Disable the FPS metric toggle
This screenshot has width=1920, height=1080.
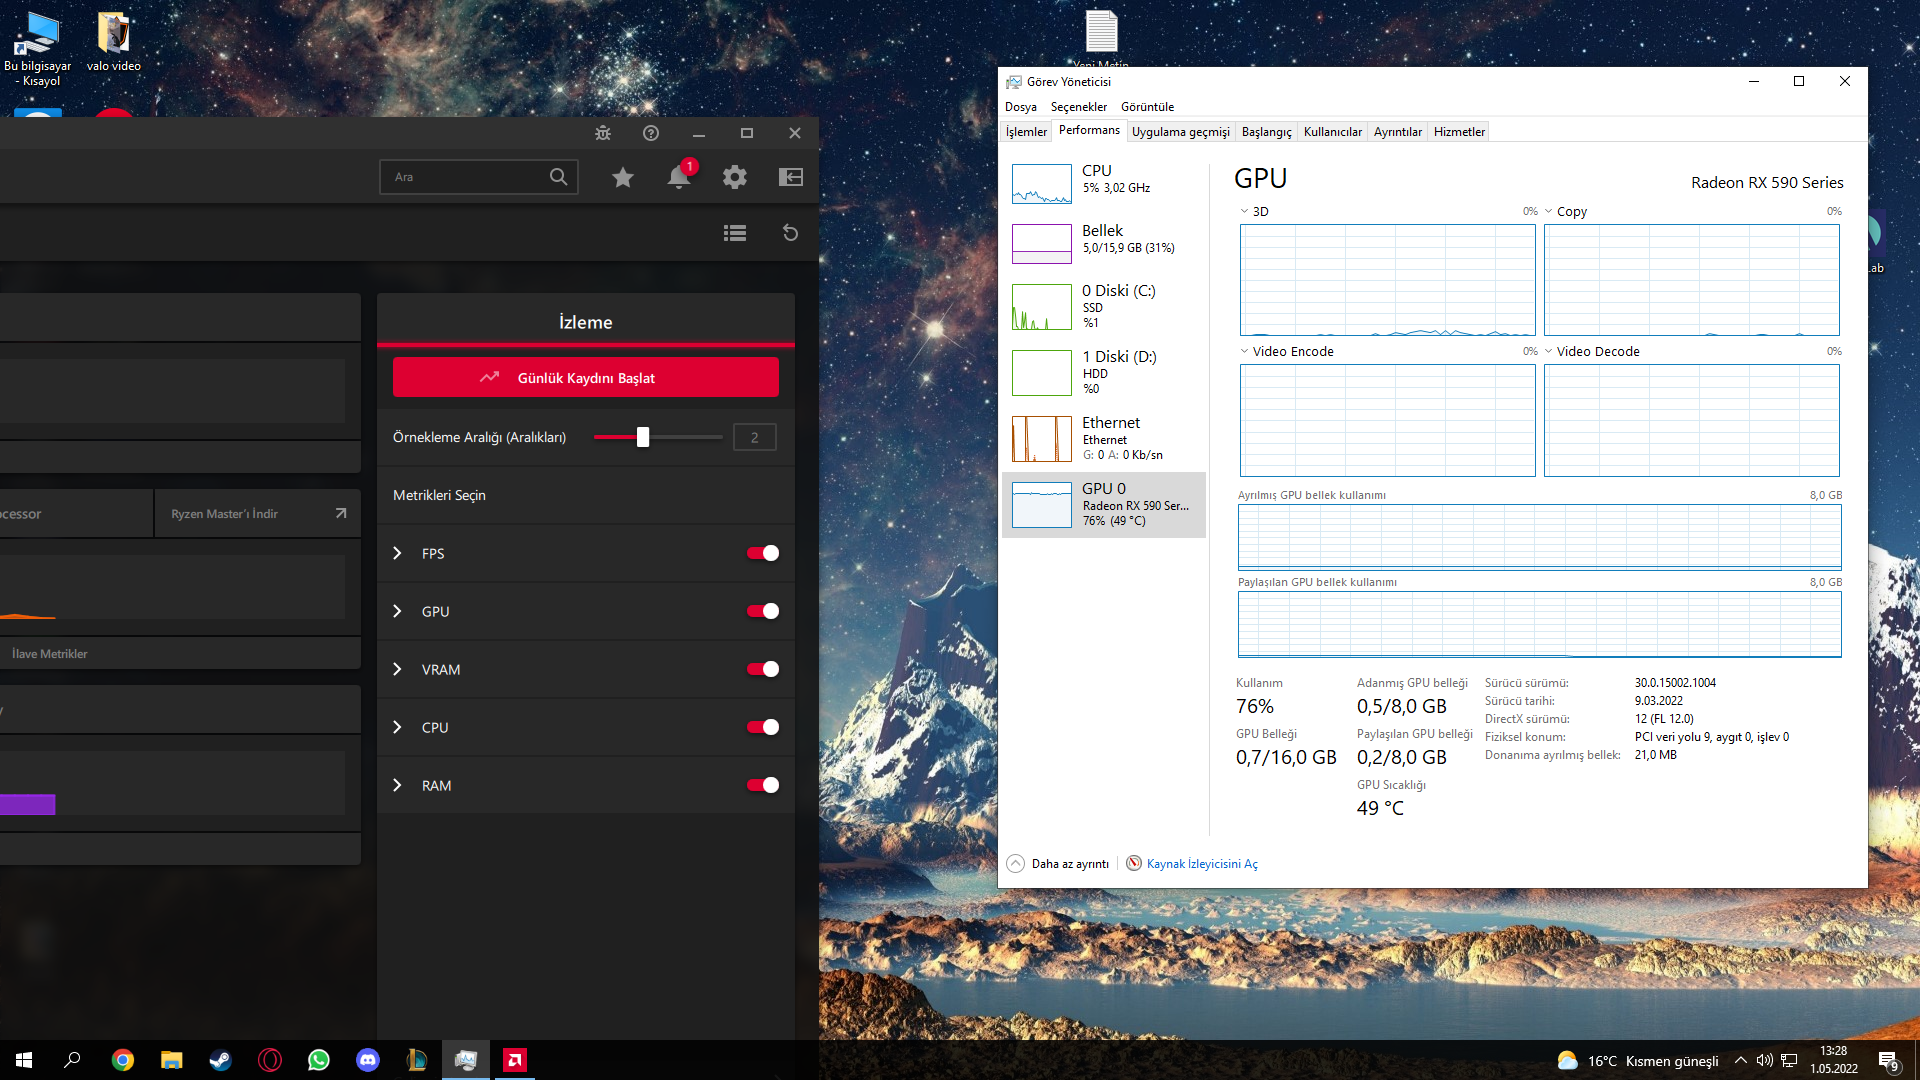[x=763, y=553]
